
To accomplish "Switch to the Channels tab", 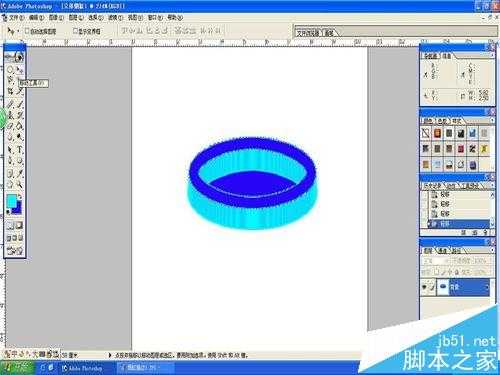I will (x=443, y=250).
